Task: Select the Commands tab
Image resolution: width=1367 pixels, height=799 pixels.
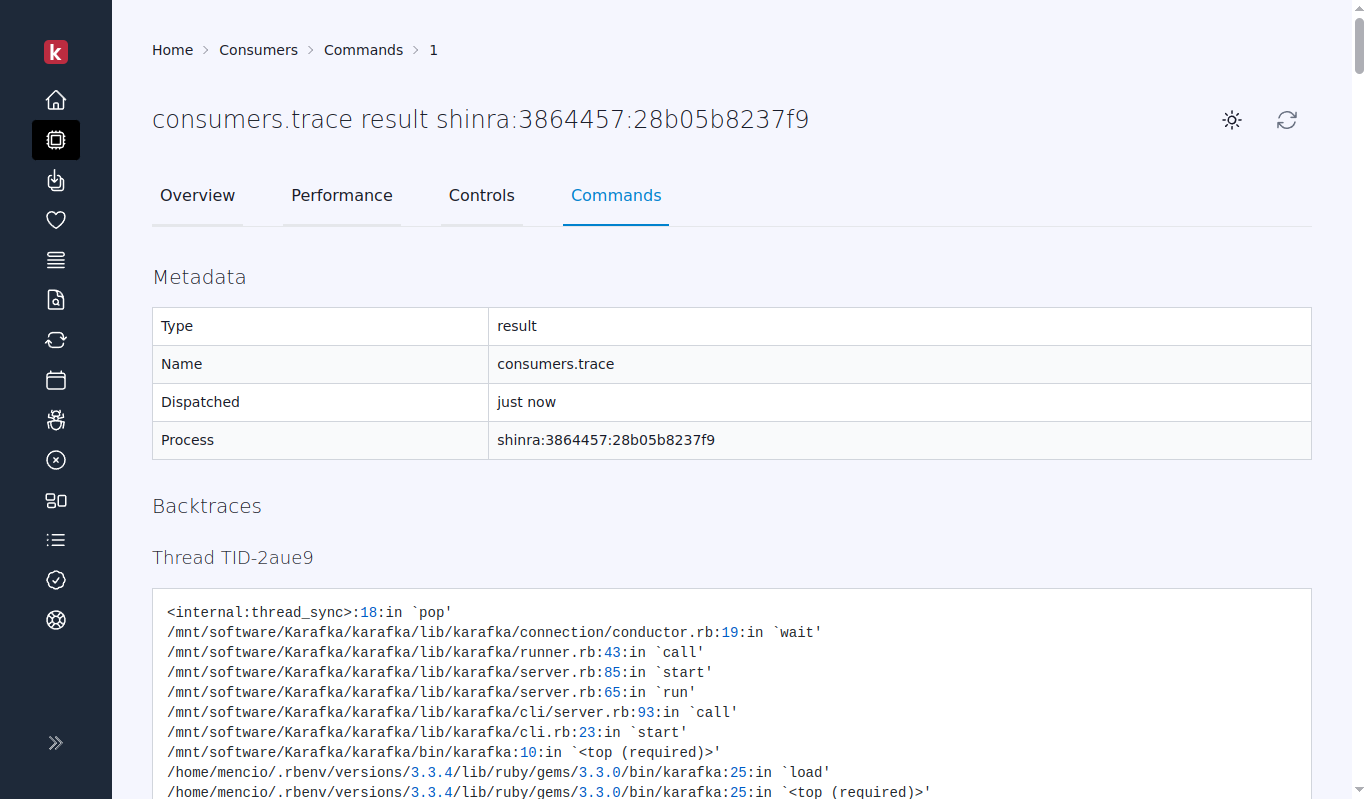Action: pyautogui.click(x=616, y=196)
